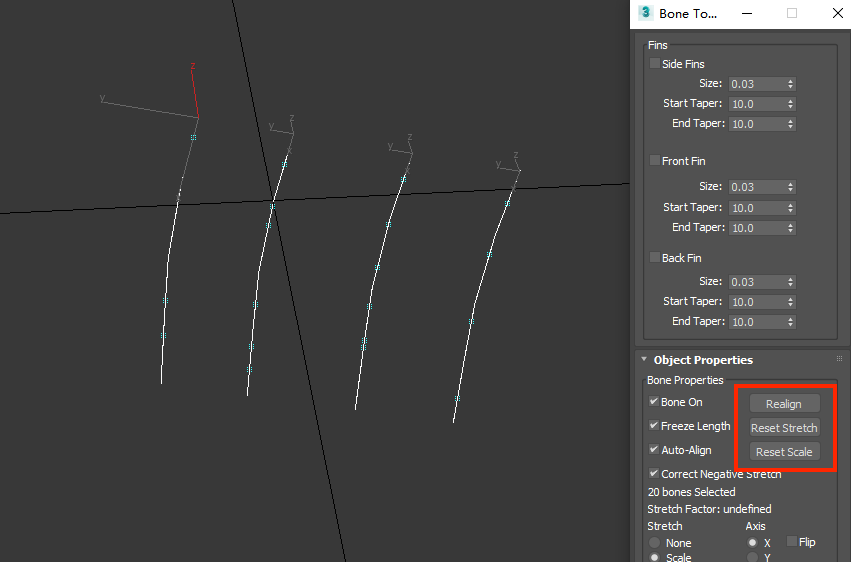
Task: Uncheck the Freeze Length checkbox
Action: pyautogui.click(x=653, y=426)
